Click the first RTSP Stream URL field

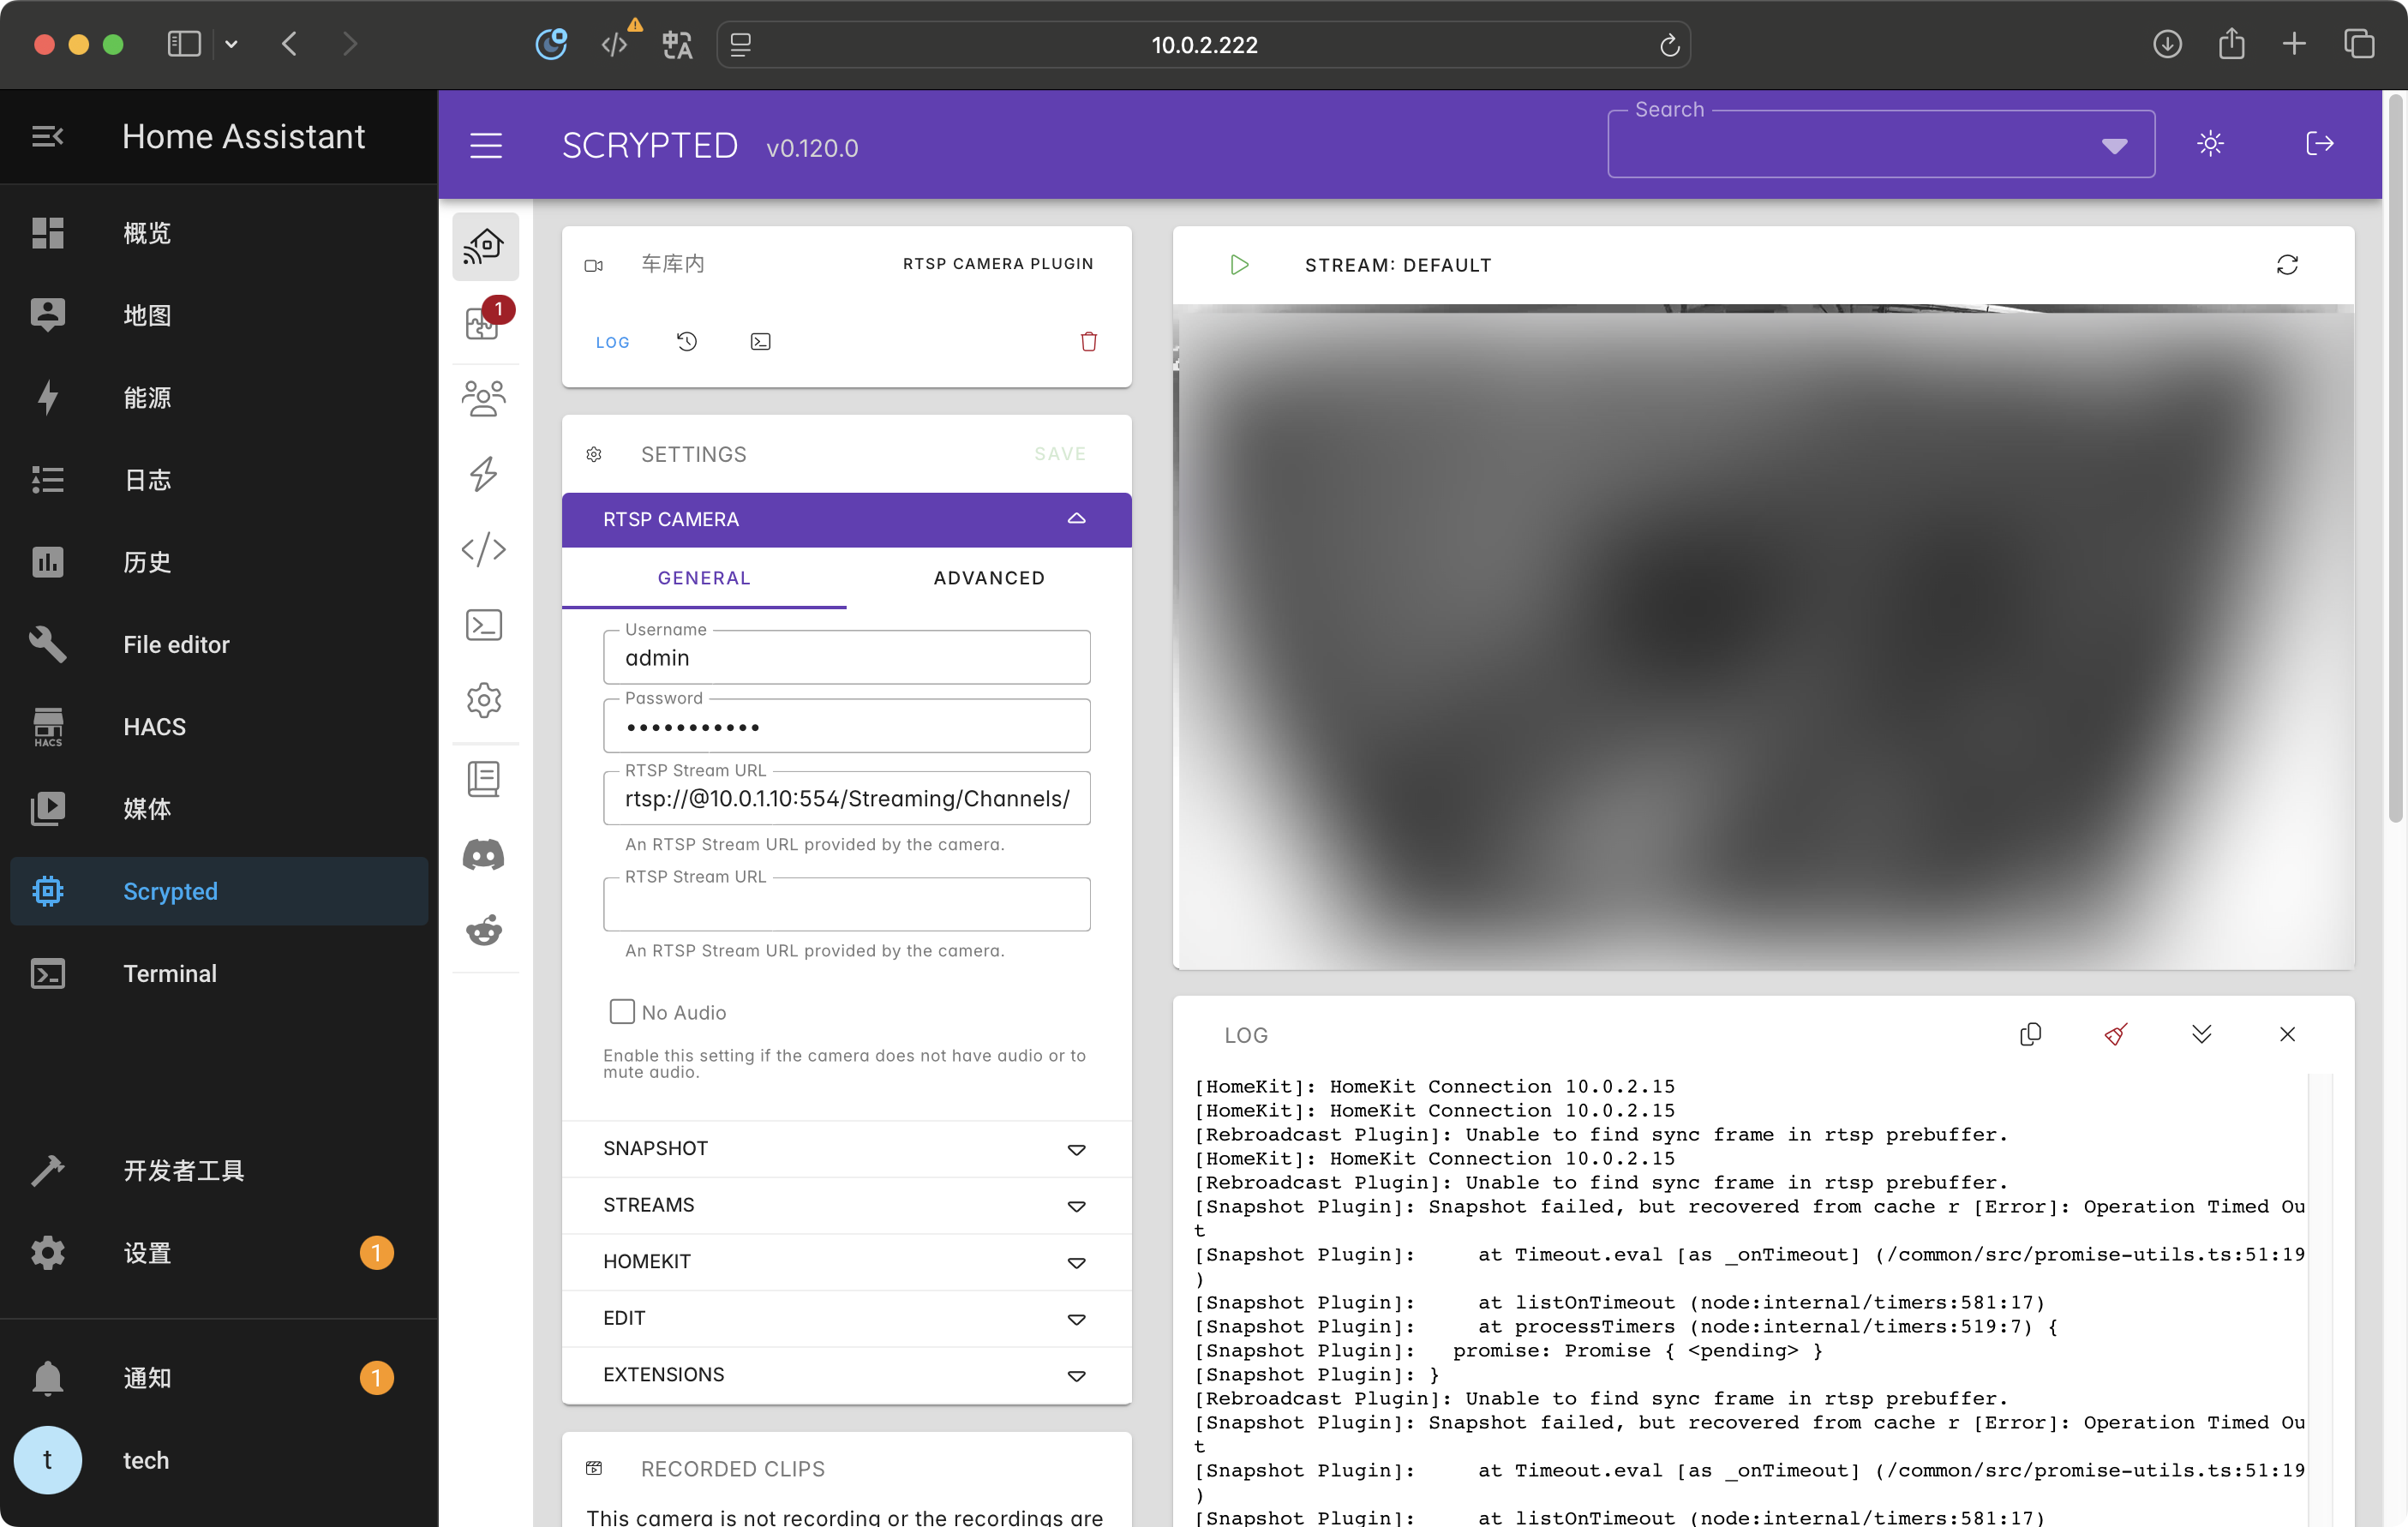(x=847, y=798)
